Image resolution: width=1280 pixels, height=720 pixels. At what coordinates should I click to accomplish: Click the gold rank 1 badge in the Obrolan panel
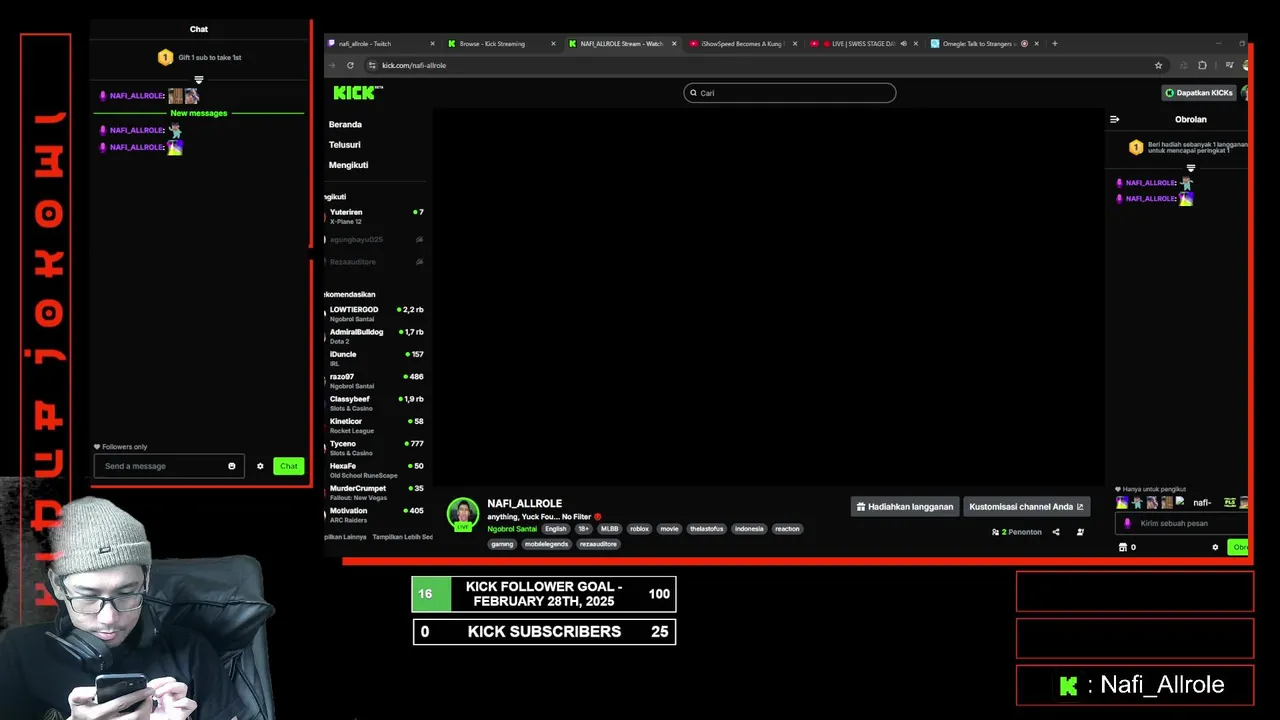click(x=1136, y=147)
